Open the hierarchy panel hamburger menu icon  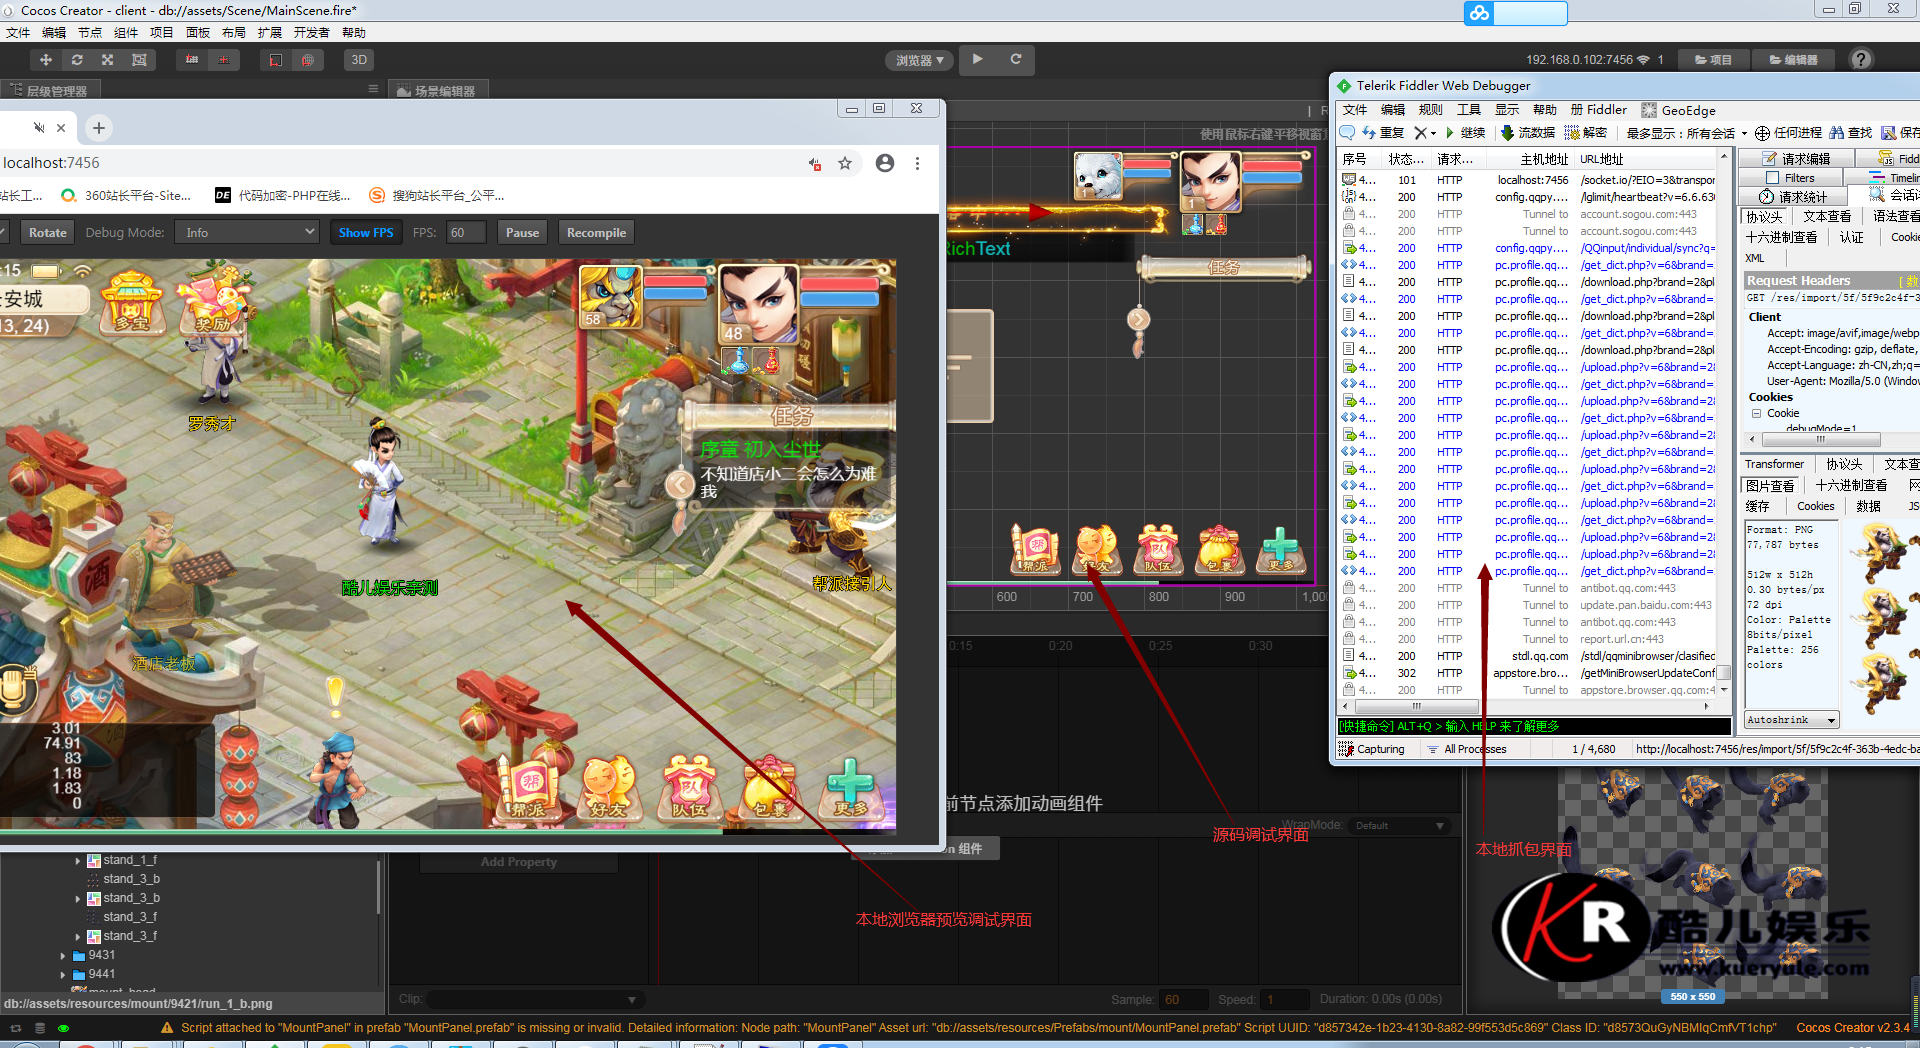click(373, 89)
